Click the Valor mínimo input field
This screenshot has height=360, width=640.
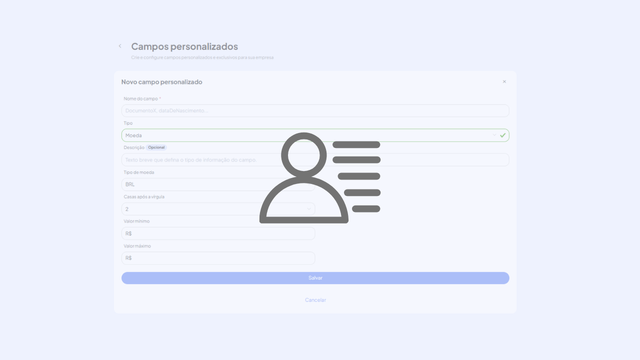218,233
